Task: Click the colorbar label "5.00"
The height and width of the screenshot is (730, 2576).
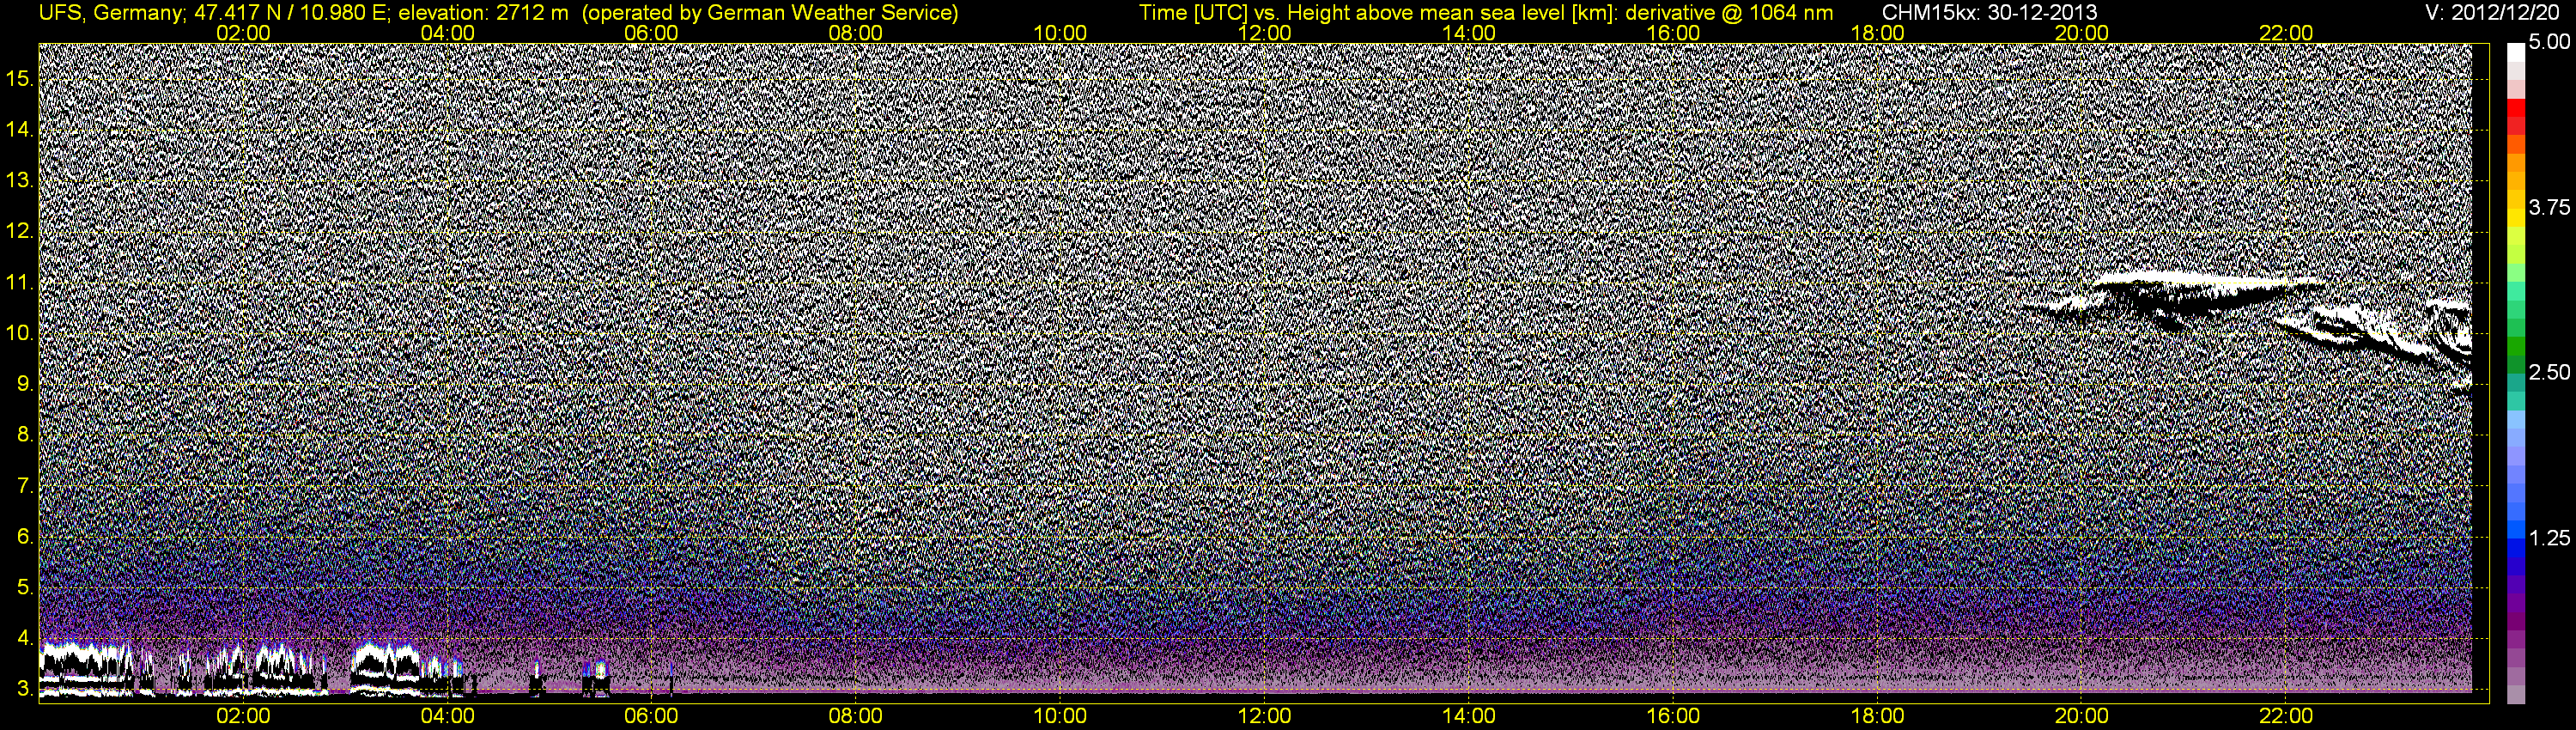Action: click(x=2549, y=42)
